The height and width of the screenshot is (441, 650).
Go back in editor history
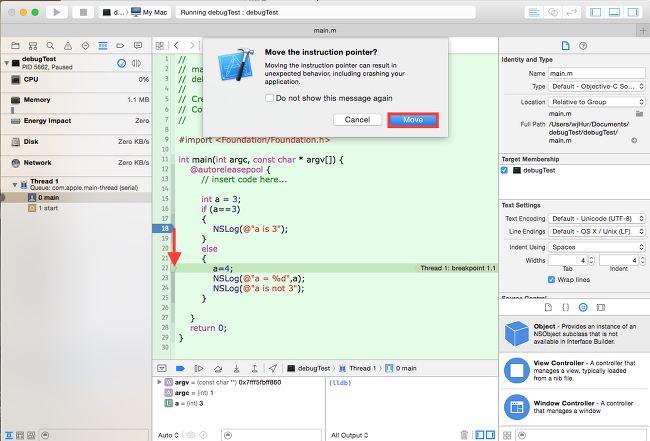[x=176, y=46]
